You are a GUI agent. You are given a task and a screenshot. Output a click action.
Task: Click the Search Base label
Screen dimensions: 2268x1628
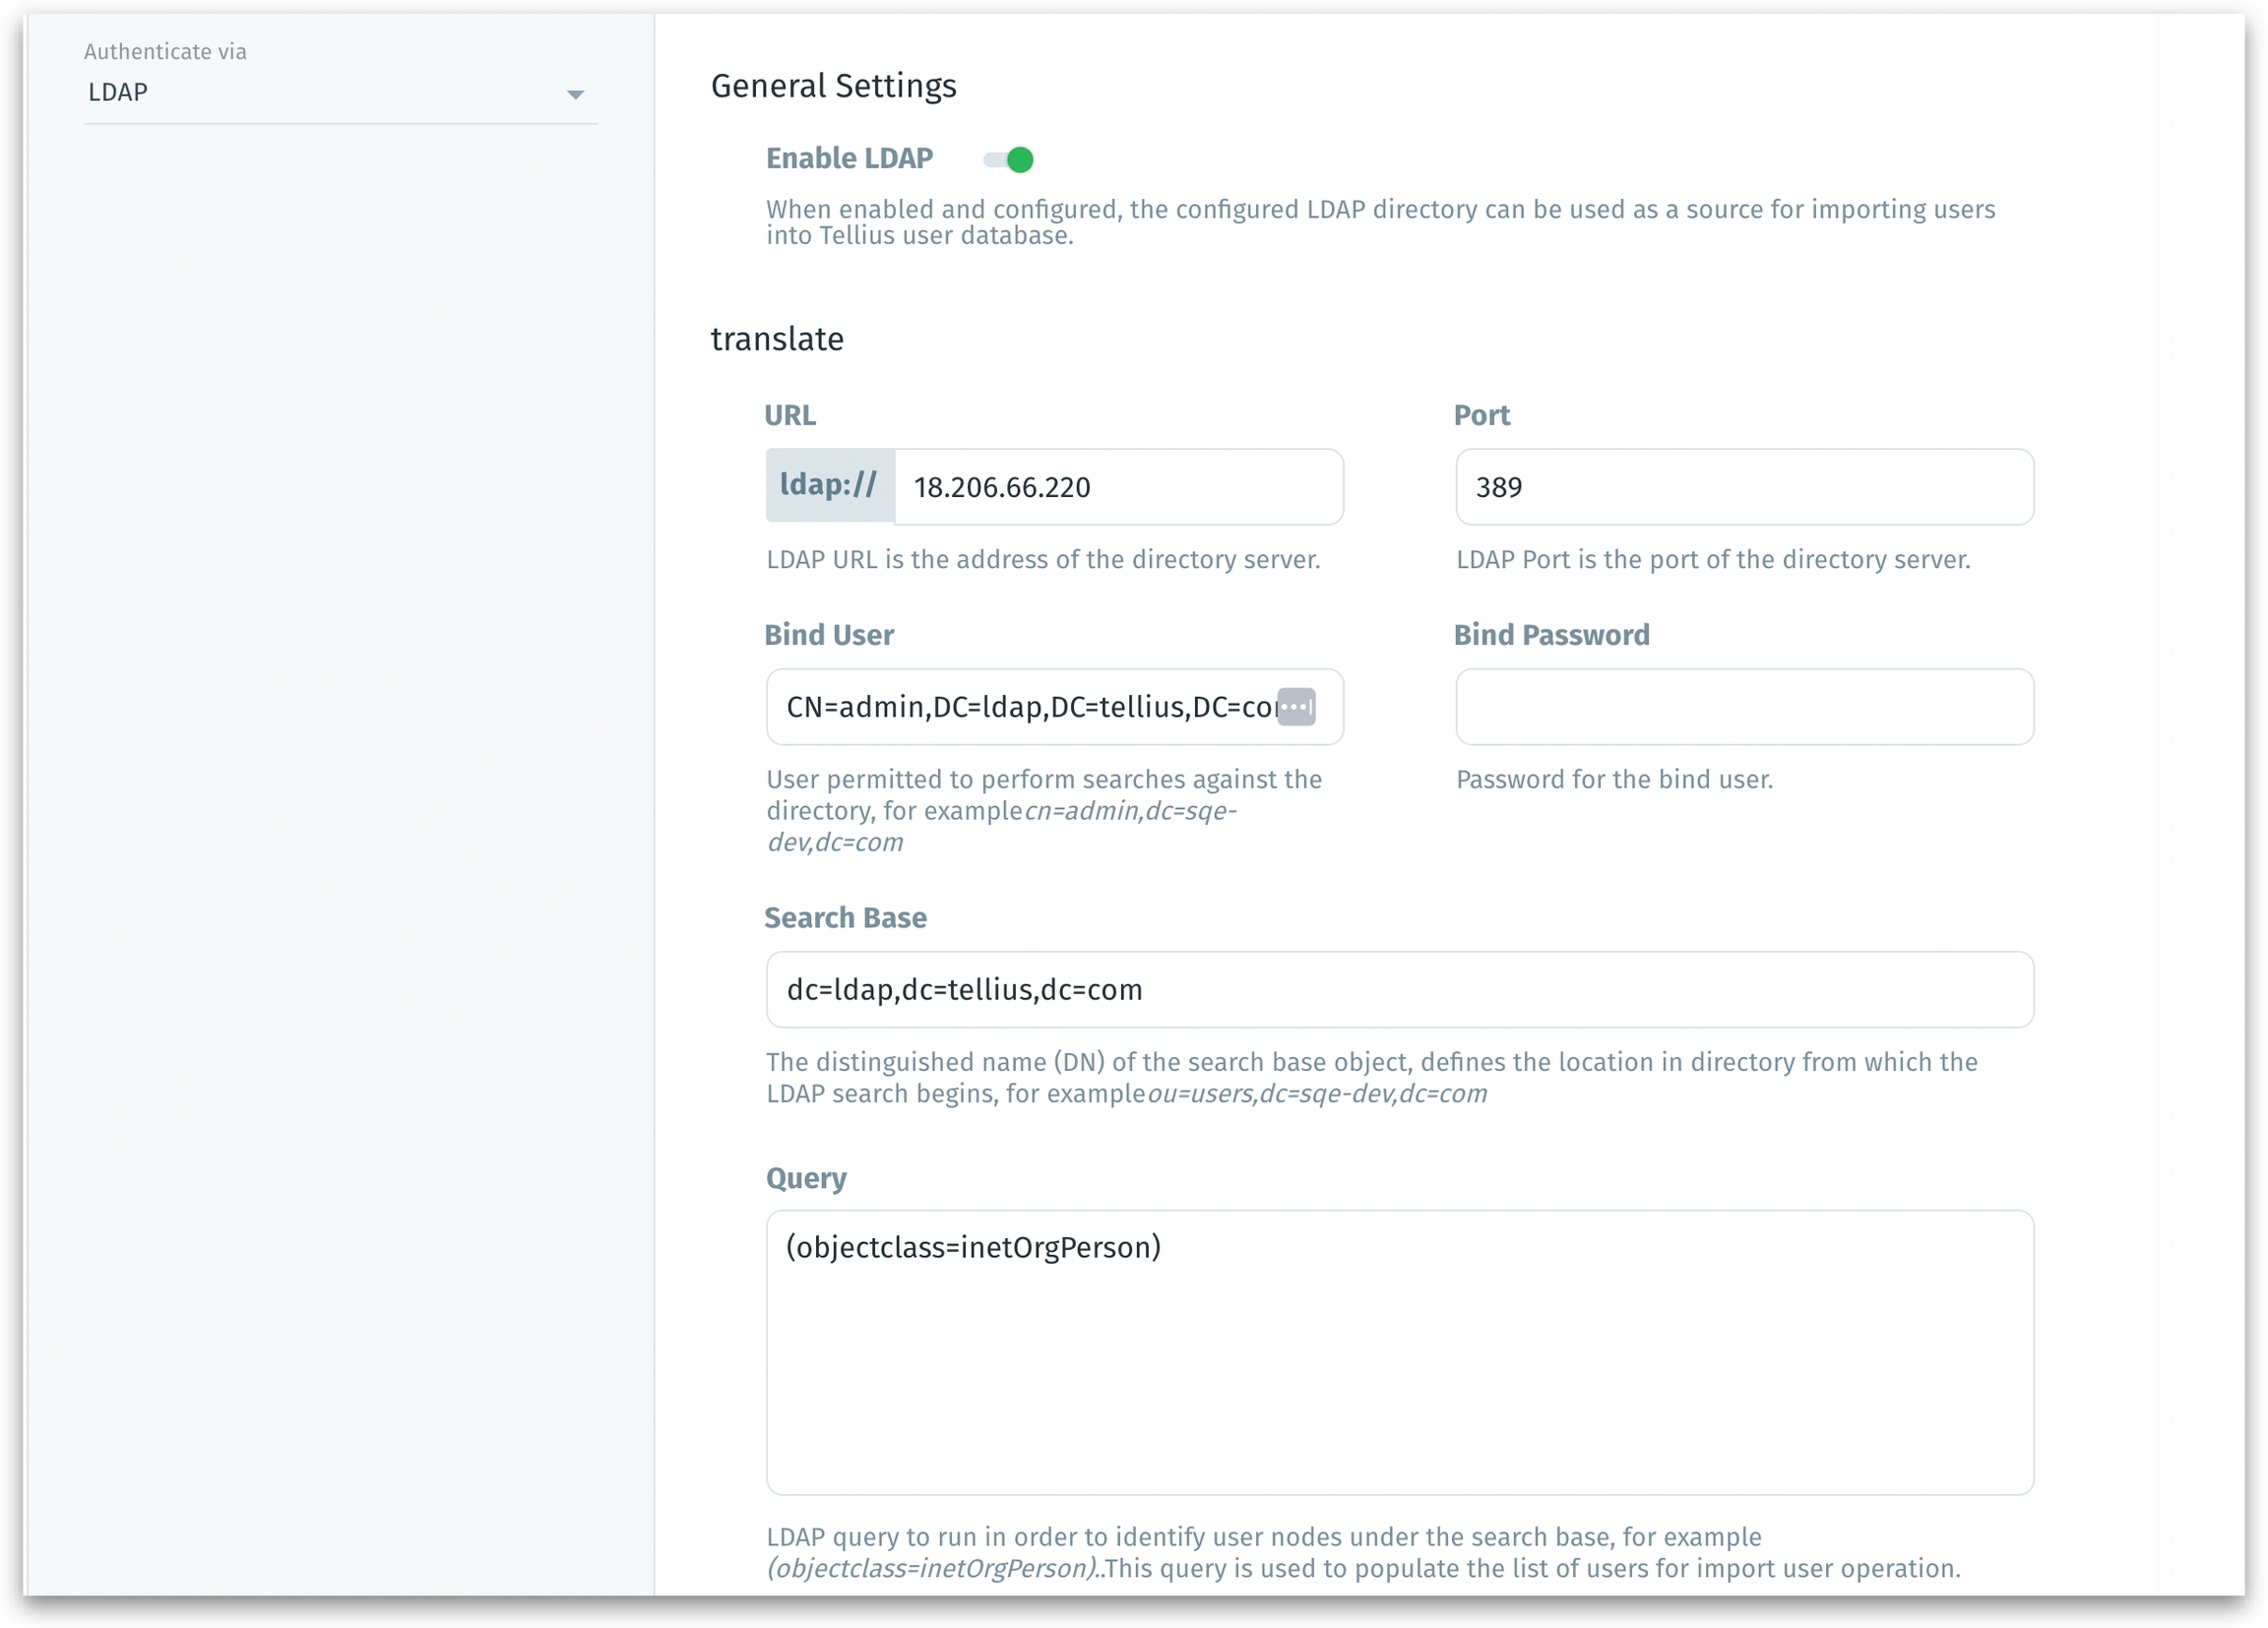click(845, 918)
